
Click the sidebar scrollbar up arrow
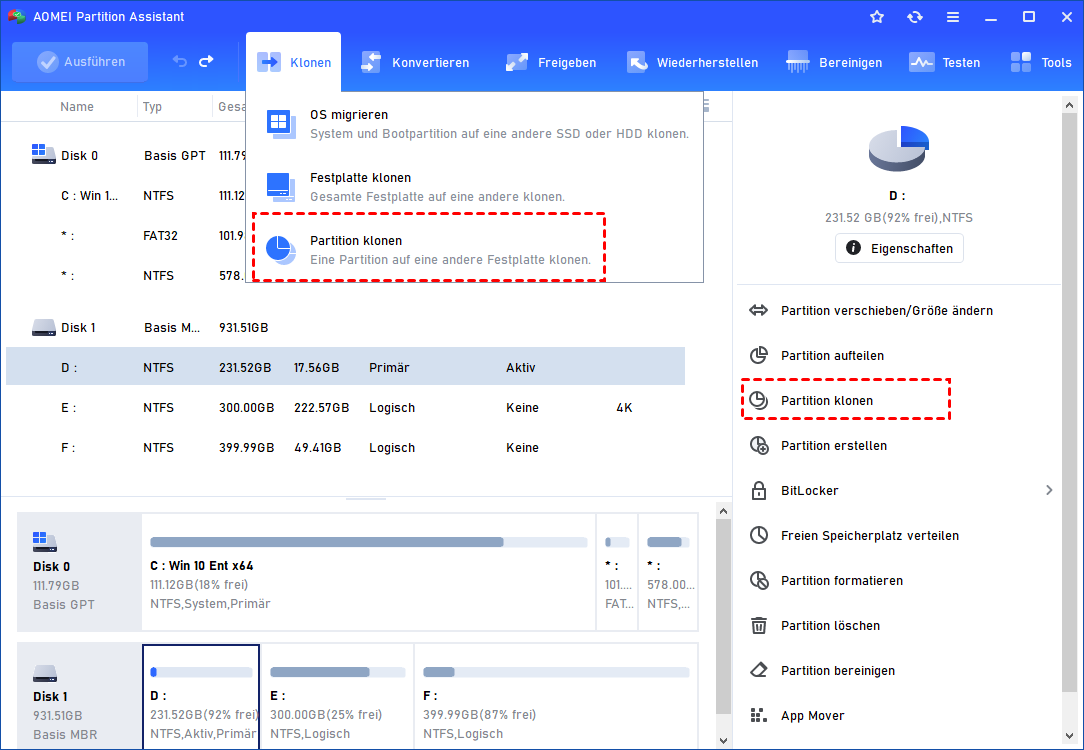click(x=1069, y=106)
